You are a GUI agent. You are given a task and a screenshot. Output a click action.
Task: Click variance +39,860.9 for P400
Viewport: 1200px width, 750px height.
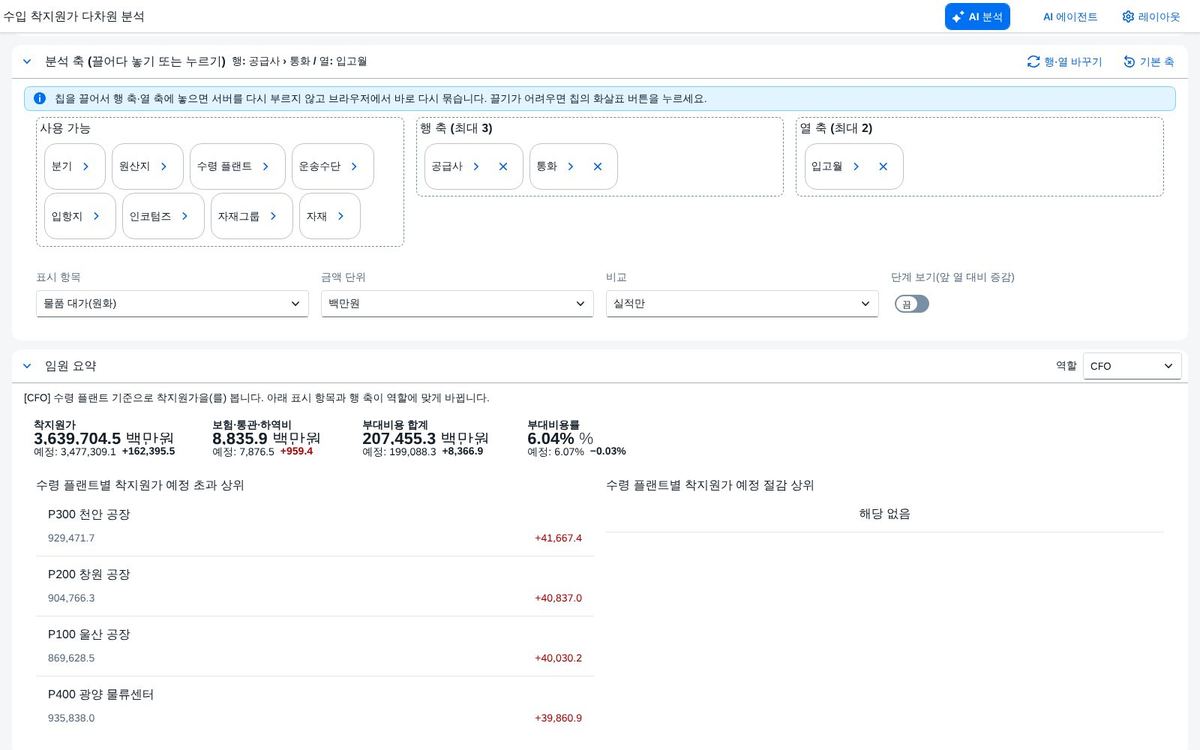[558, 718]
